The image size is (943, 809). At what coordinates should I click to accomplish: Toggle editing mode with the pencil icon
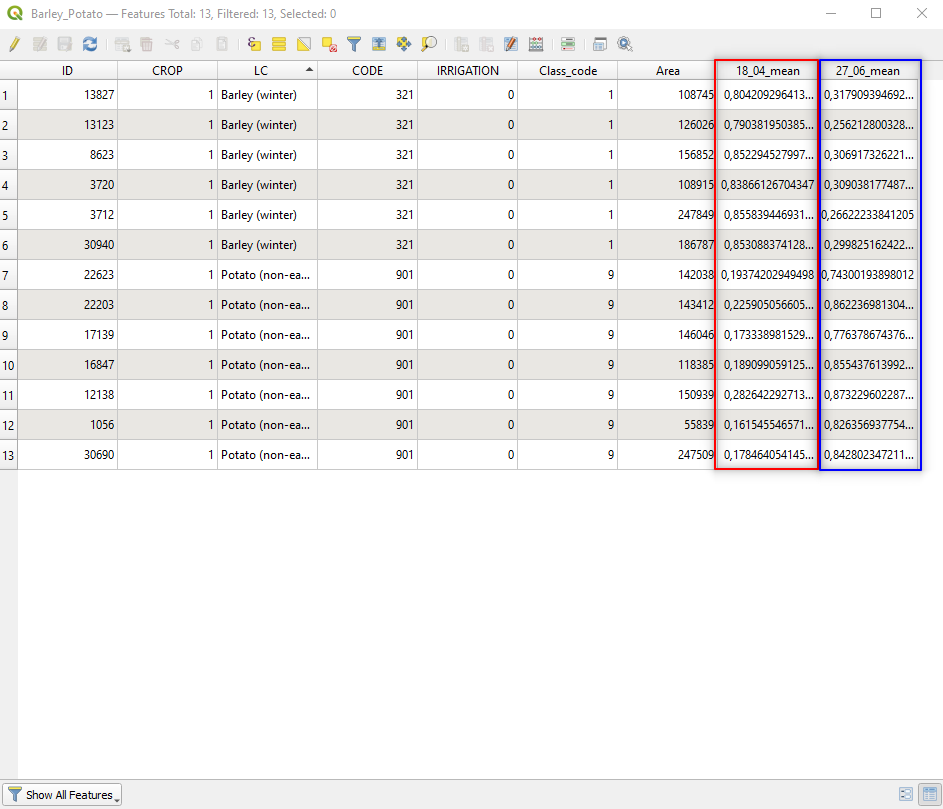(14, 44)
